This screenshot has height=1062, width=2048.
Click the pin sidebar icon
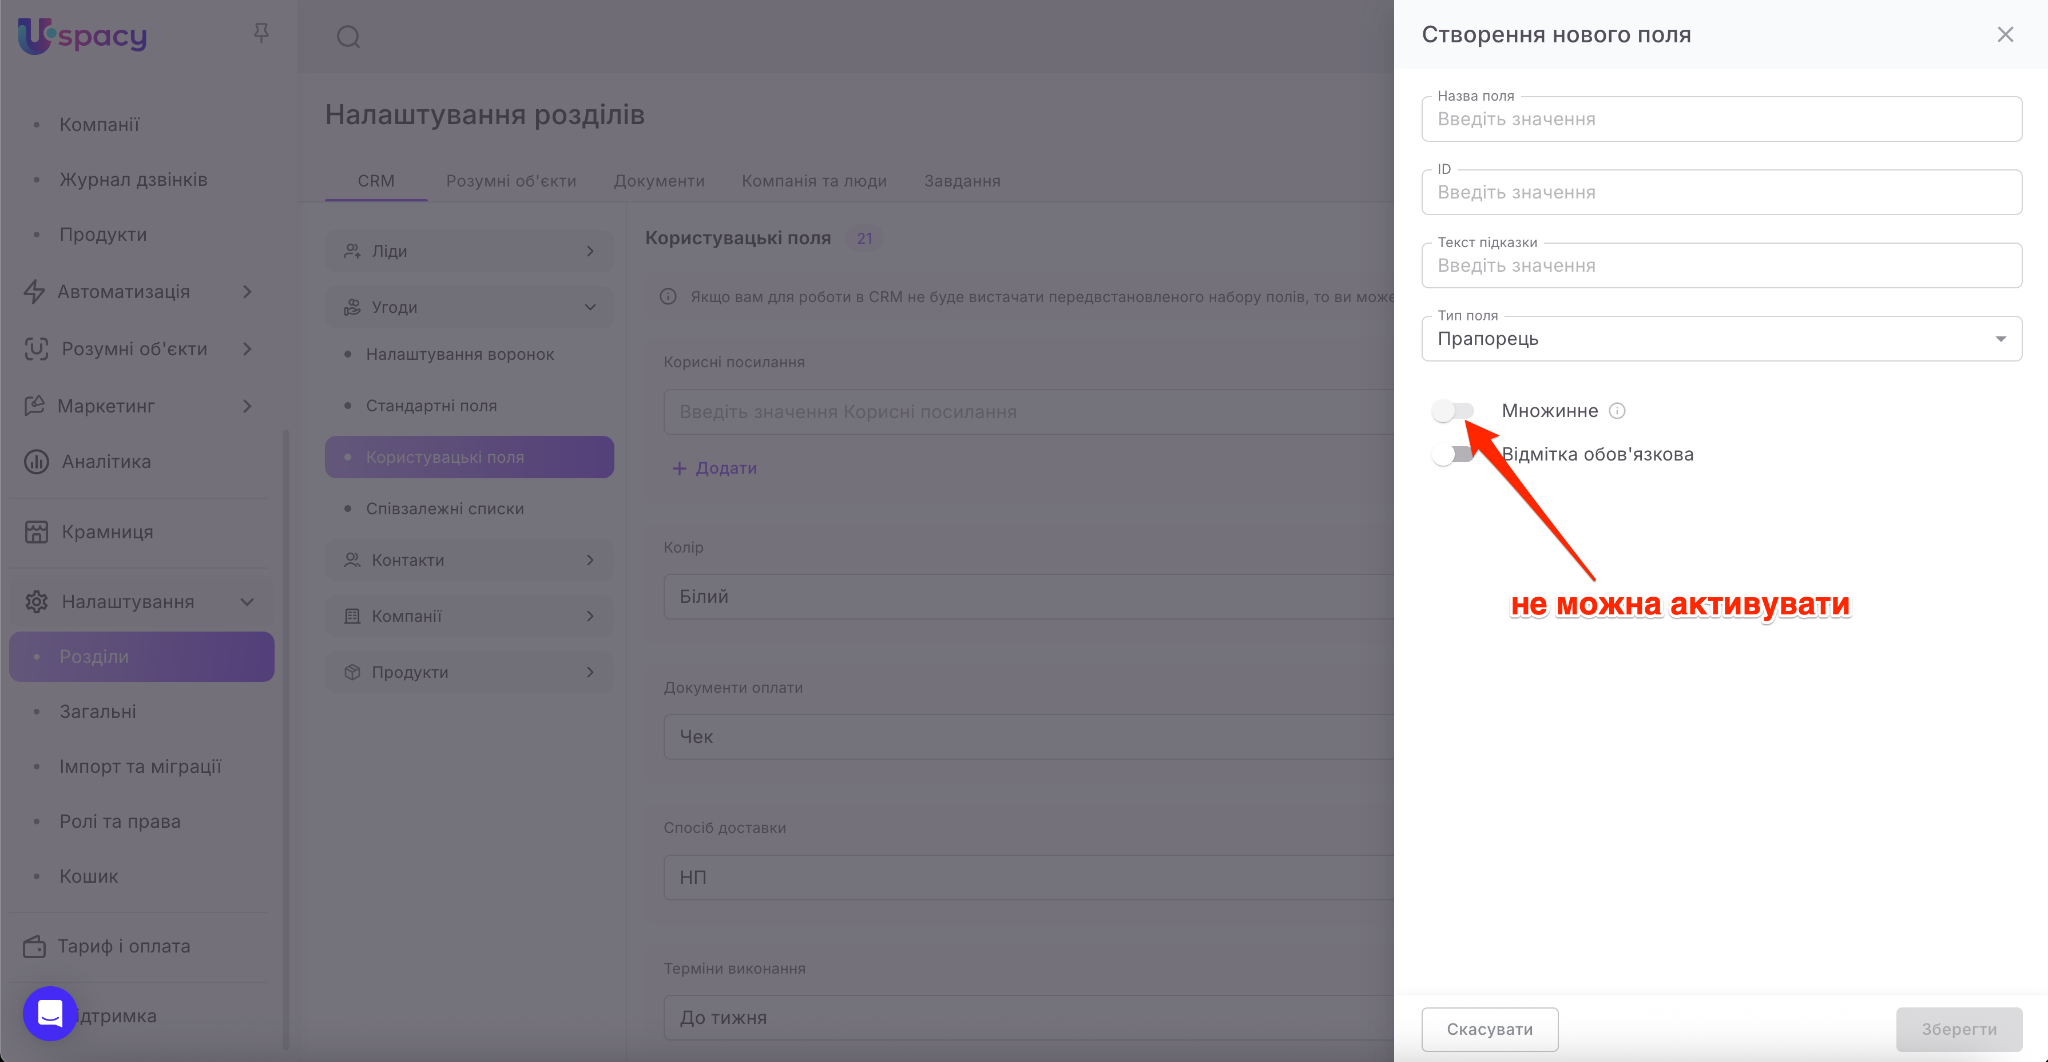click(x=261, y=33)
